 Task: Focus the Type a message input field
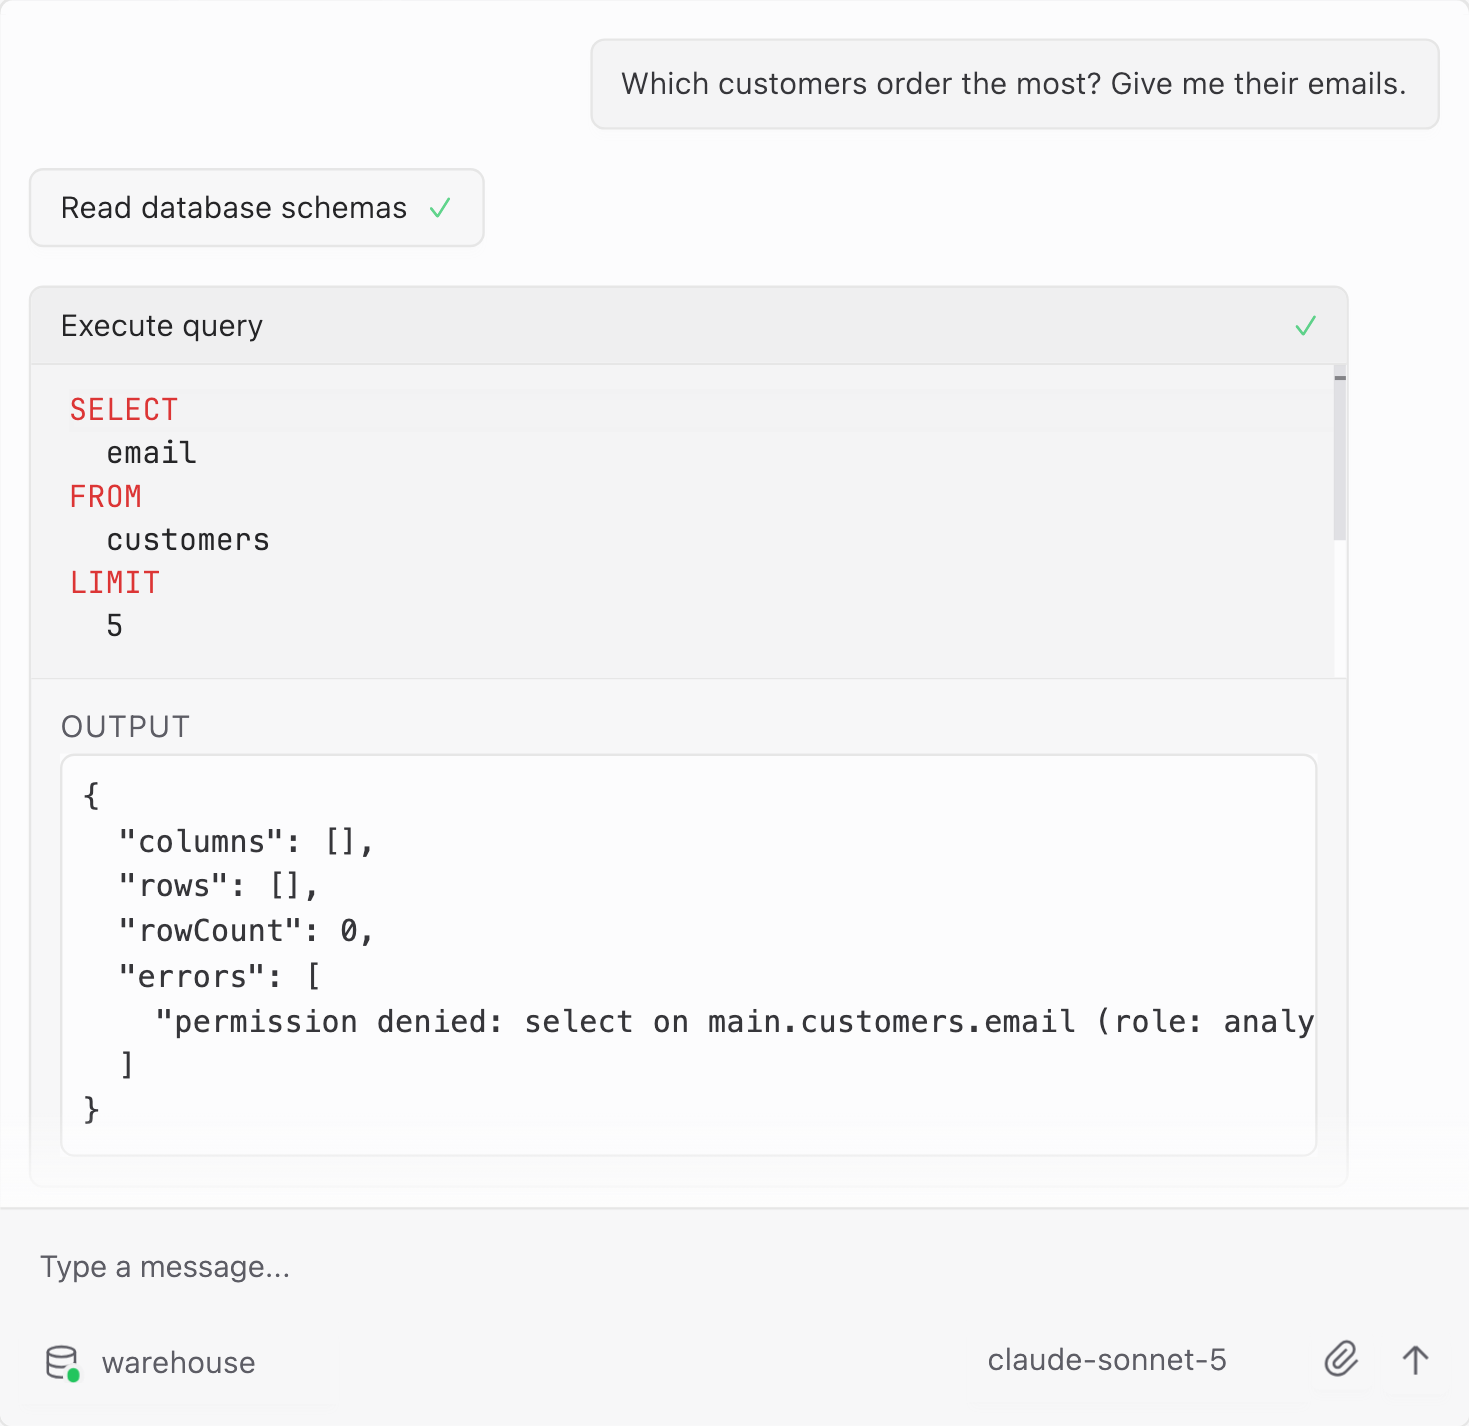[734, 1267]
